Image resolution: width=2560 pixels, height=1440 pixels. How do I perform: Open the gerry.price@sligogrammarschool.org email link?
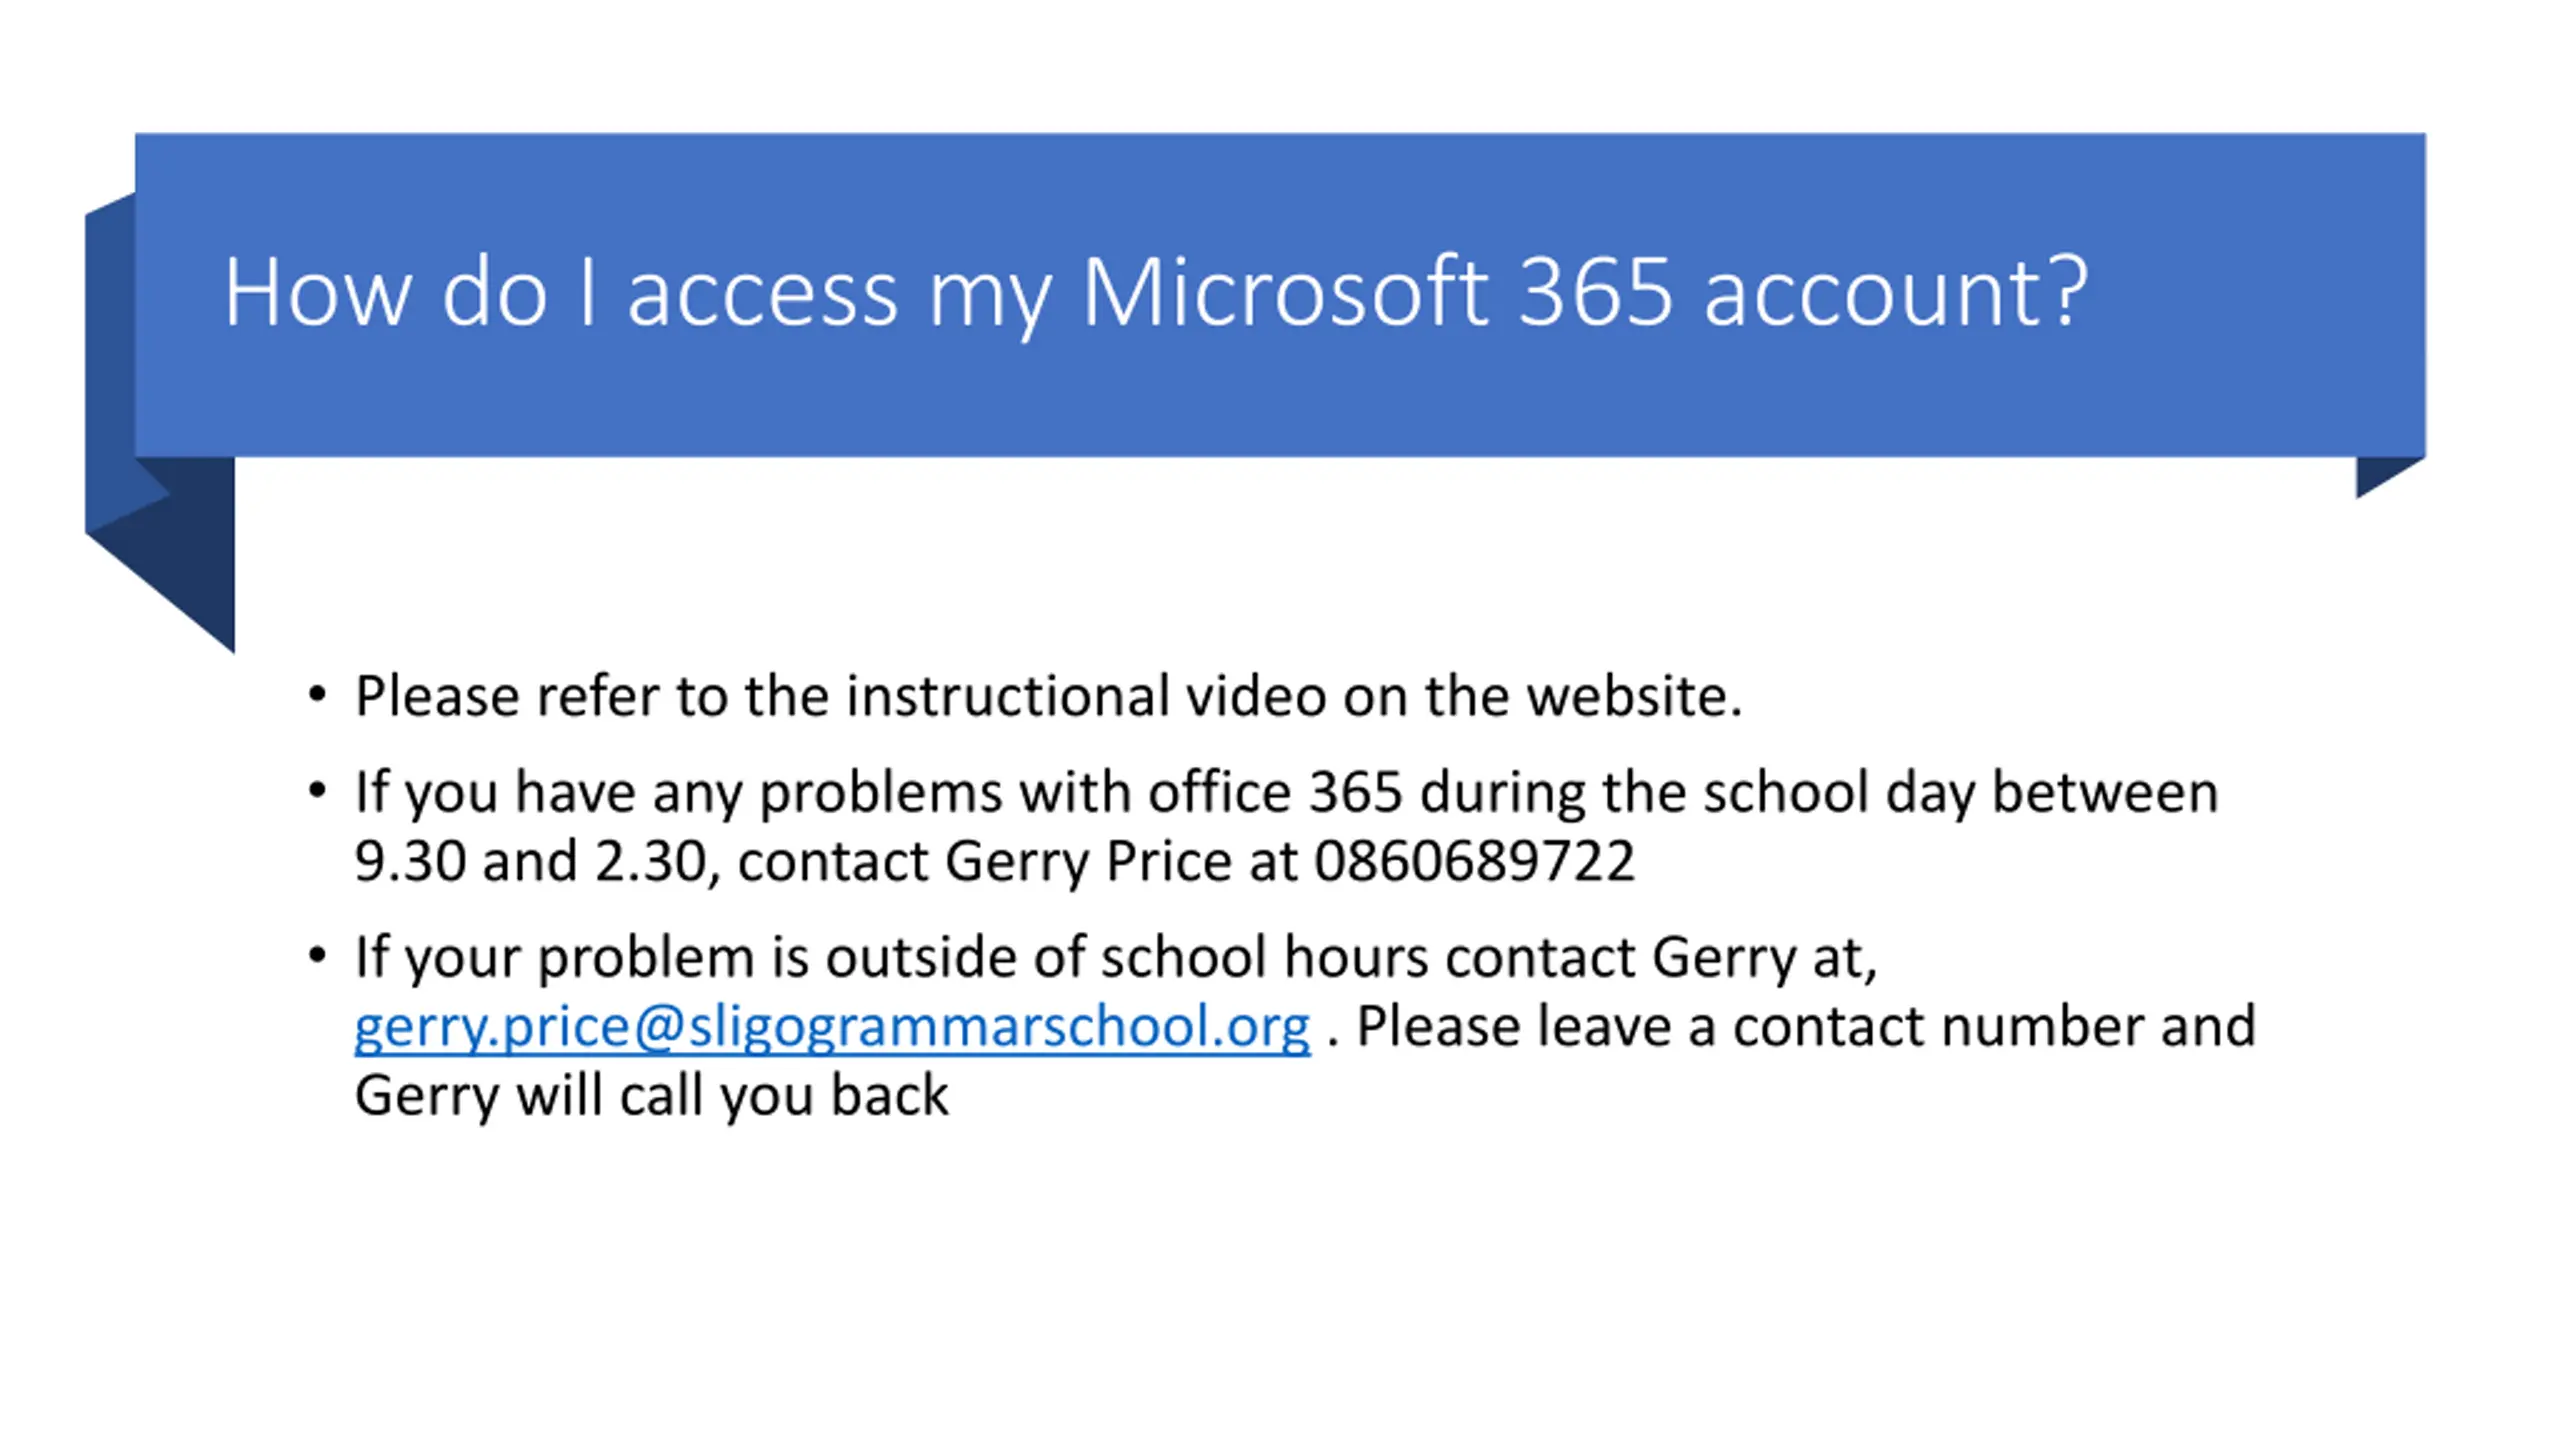click(x=831, y=1027)
